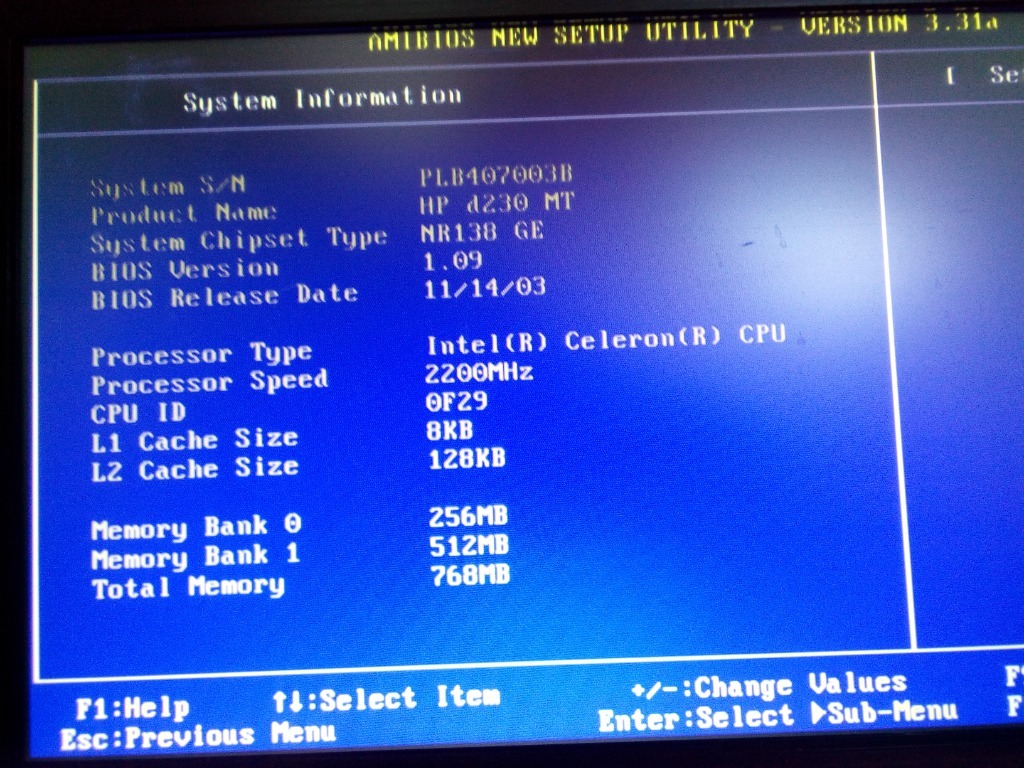Click the Select Item arrows hint
1024x768 pixels.
coord(386,699)
